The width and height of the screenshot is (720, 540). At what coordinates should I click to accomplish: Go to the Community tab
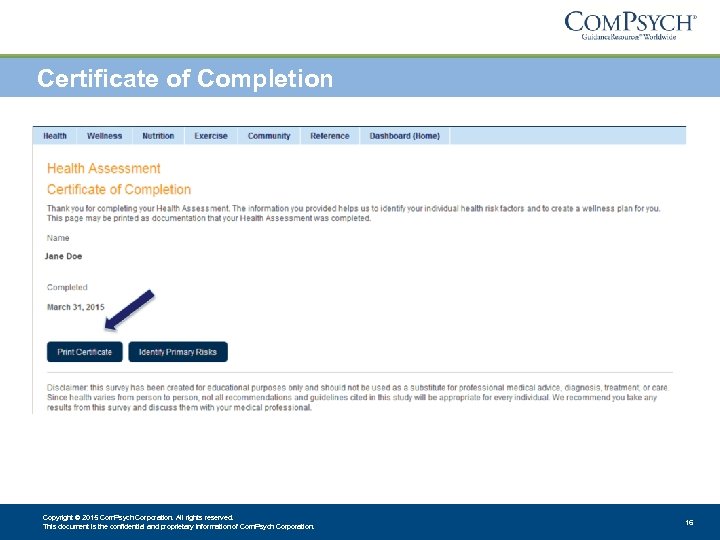pyautogui.click(x=269, y=136)
